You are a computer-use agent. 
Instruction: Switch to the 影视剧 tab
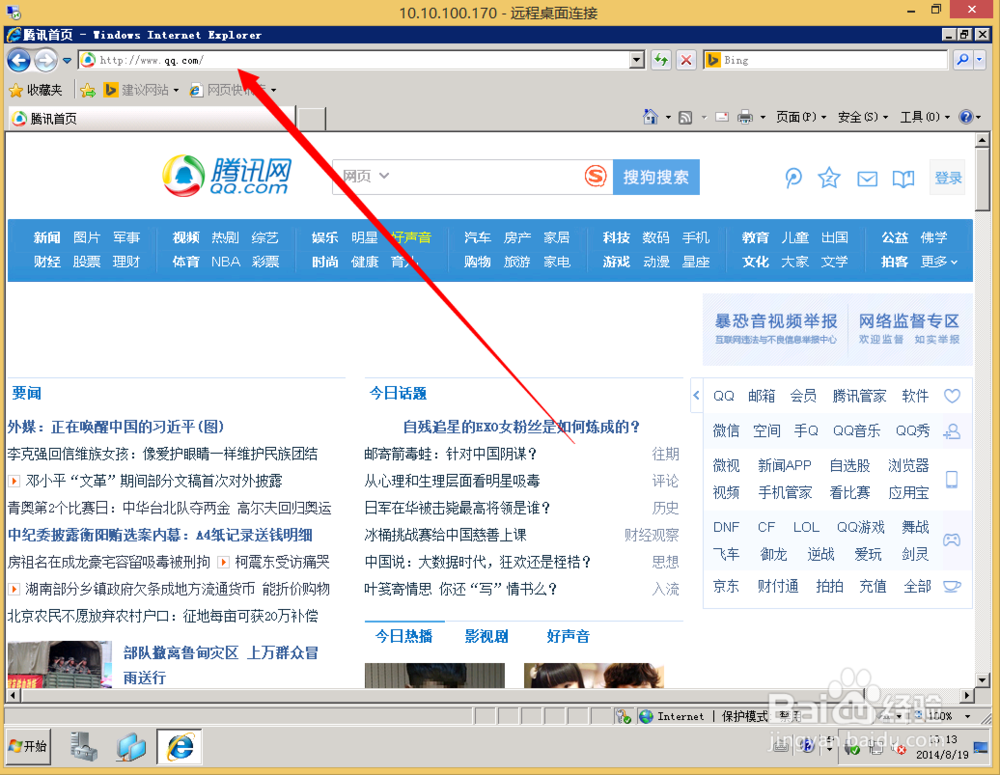[x=487, y=636]
